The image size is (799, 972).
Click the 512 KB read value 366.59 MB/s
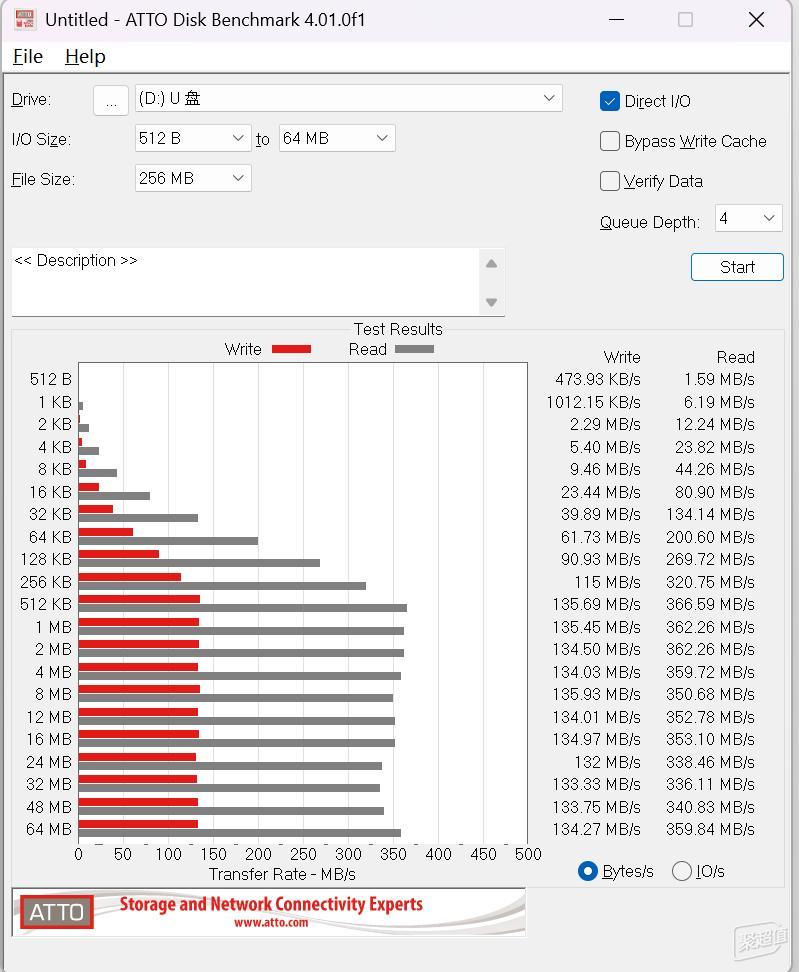tap(710, 604)
